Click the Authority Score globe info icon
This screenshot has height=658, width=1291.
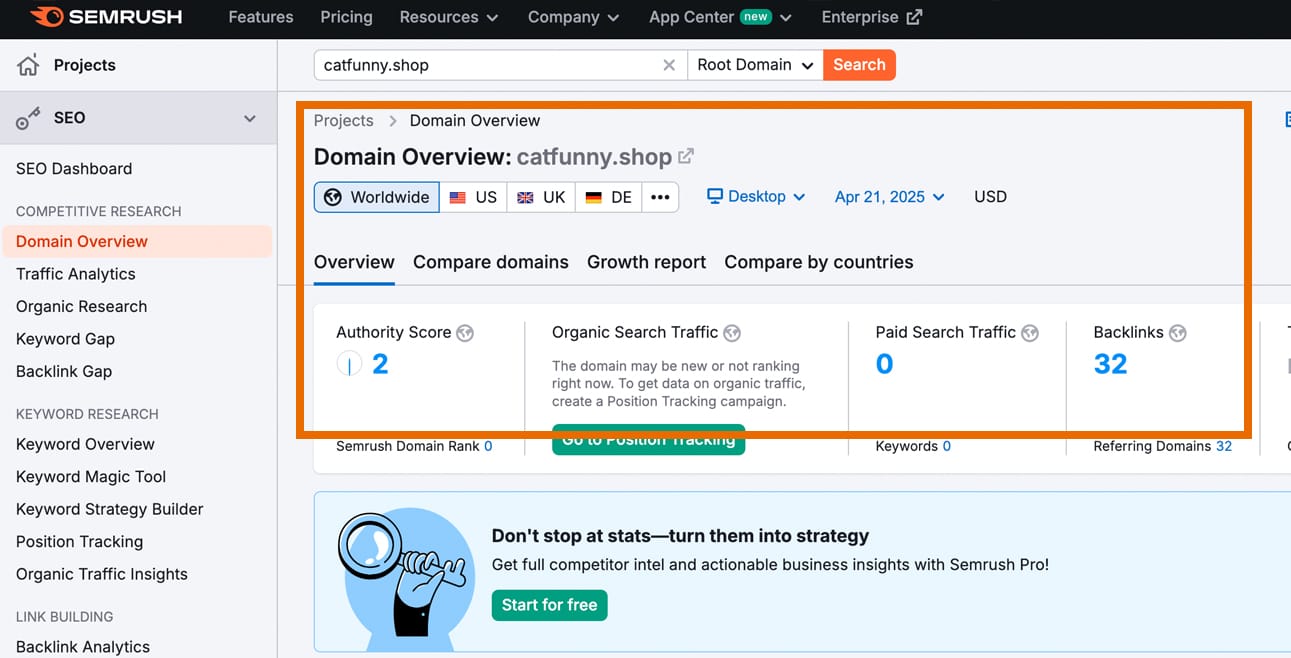point(465,333)
